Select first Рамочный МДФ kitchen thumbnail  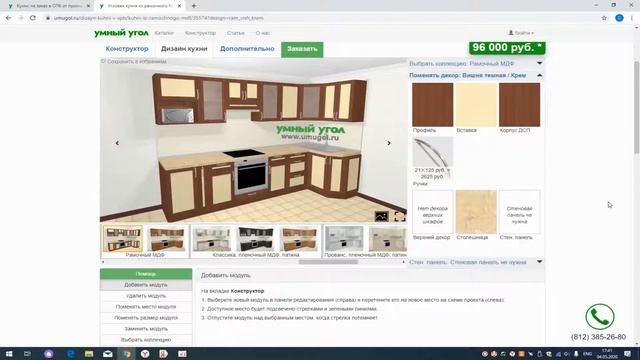(122, 239)
